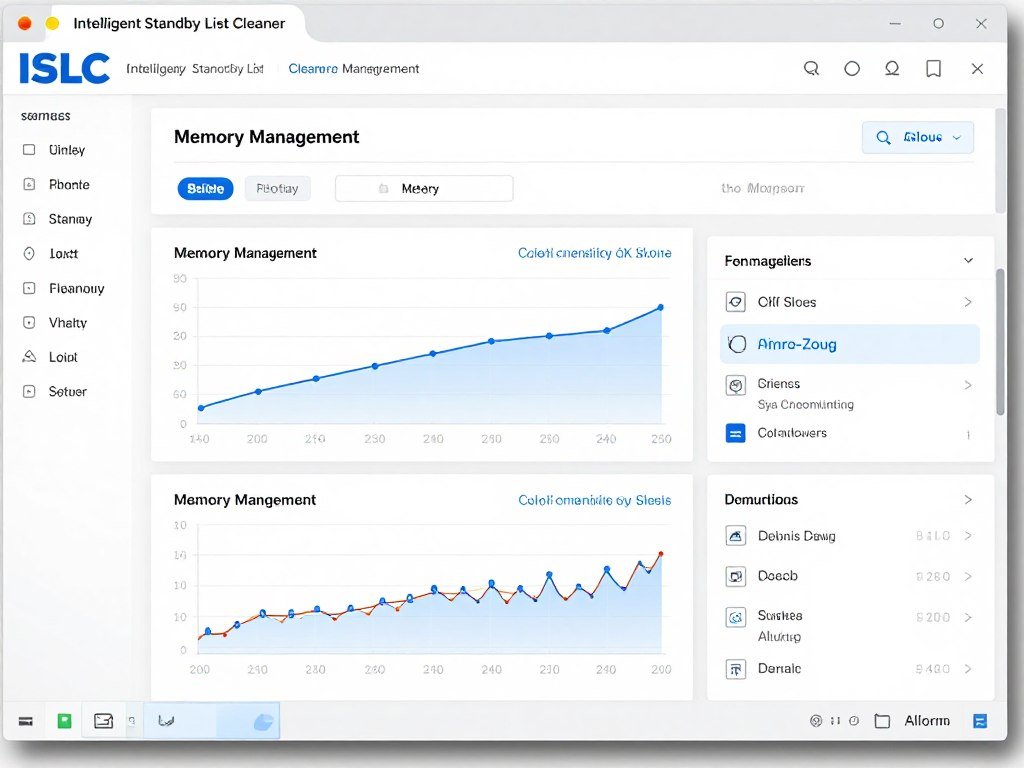The height and width of the screenshot is (768, 1024).
Task: Switch to the Clearere Management tab
Action: [x=354, y=69]
